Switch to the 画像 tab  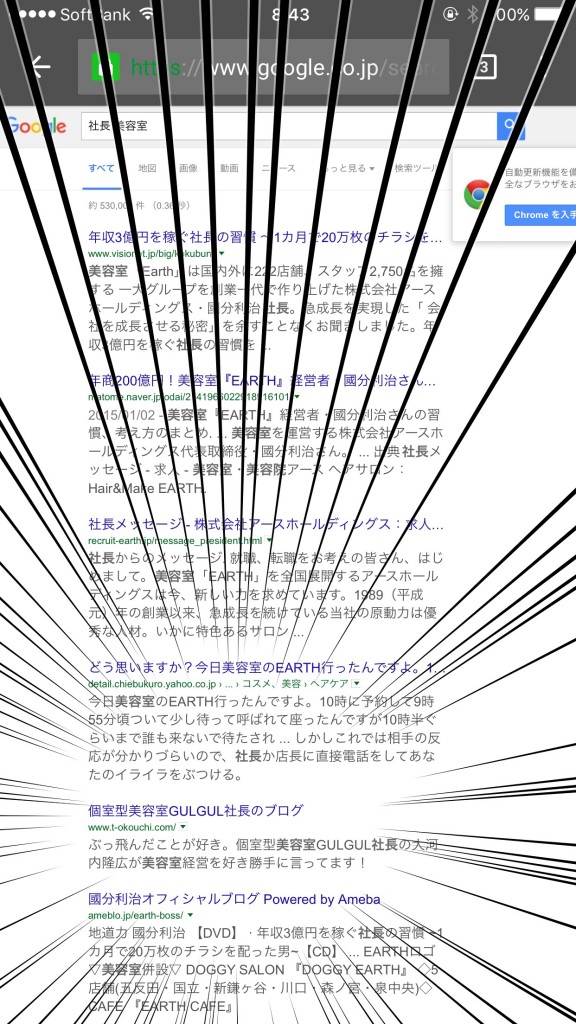click(x=188, y=168)
